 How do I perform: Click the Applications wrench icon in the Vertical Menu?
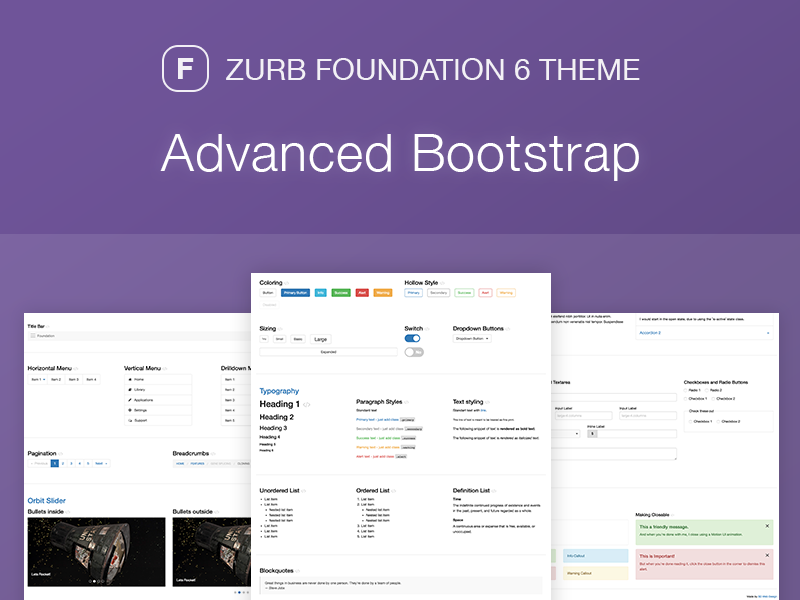coord(130,400)
